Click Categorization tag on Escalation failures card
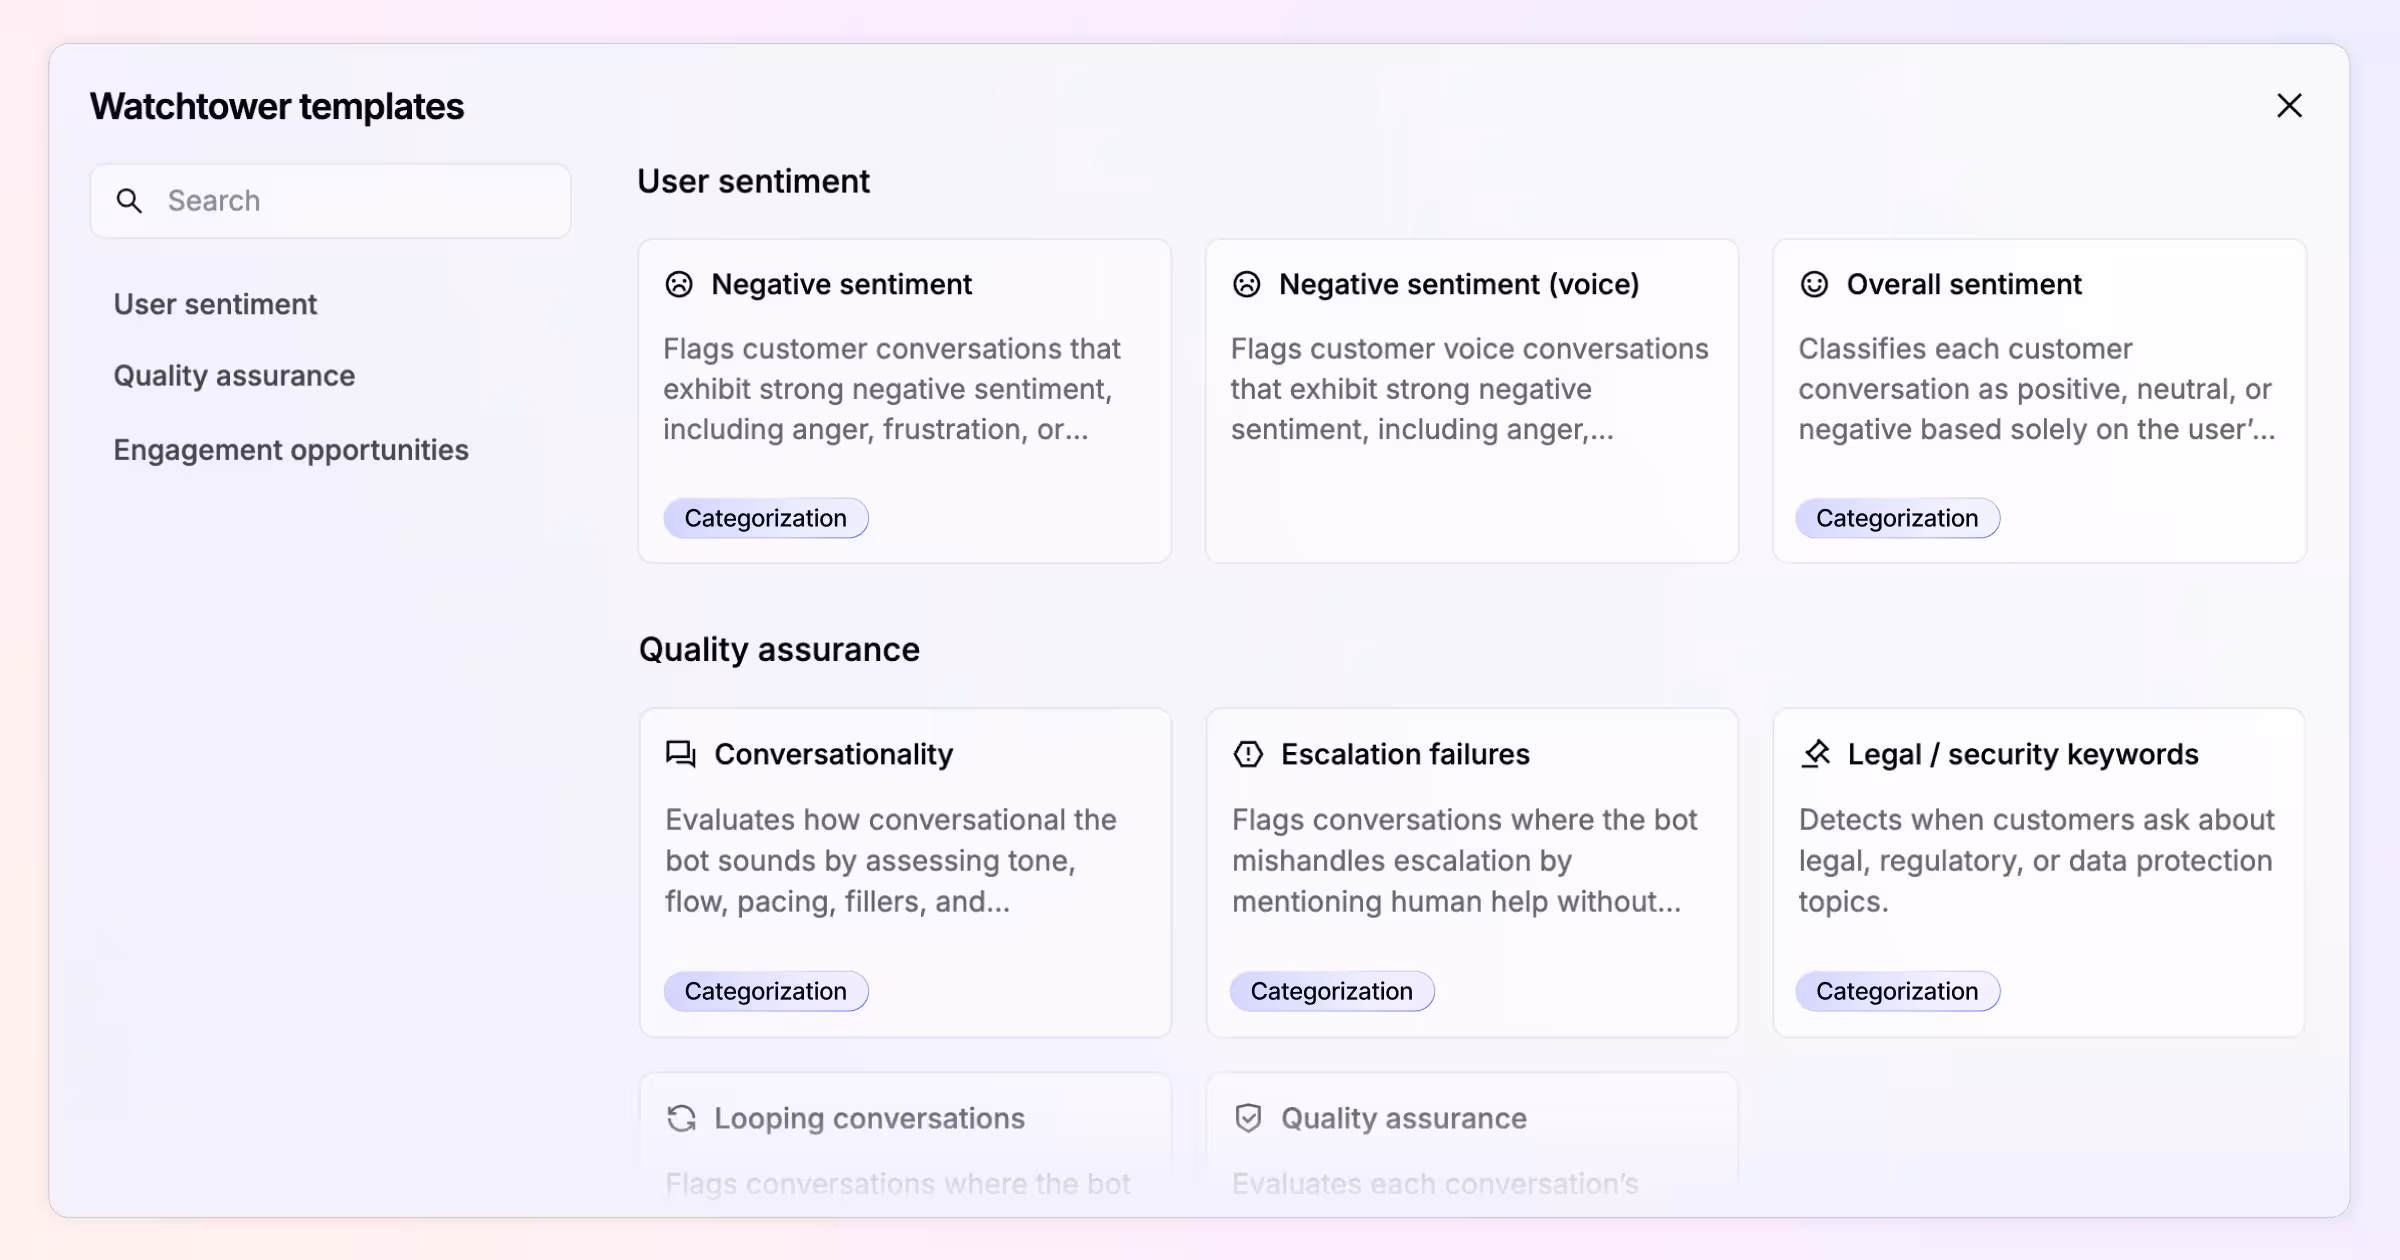This screenshot has width=2400, height=1260. [x=1331, y=991]
